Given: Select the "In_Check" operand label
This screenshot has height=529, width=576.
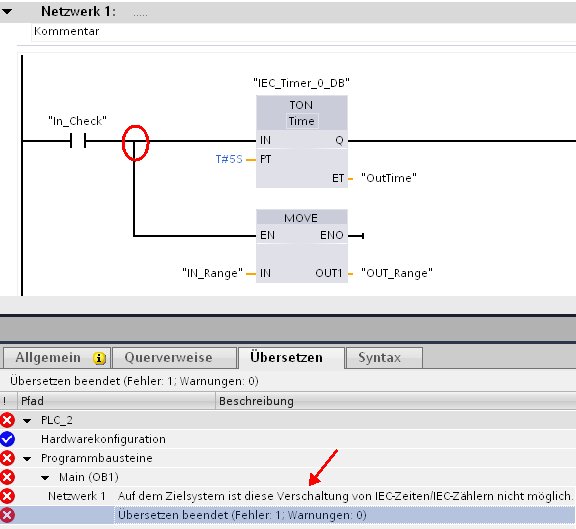Looking at the screenshot, I should click(x=77, y=121).
